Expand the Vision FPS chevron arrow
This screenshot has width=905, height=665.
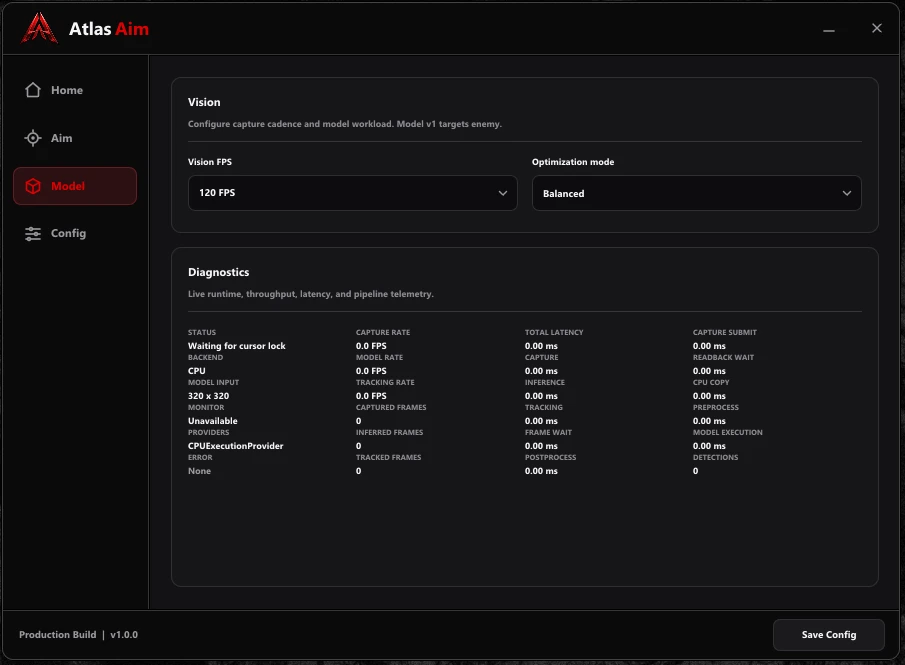pos(503,193)
